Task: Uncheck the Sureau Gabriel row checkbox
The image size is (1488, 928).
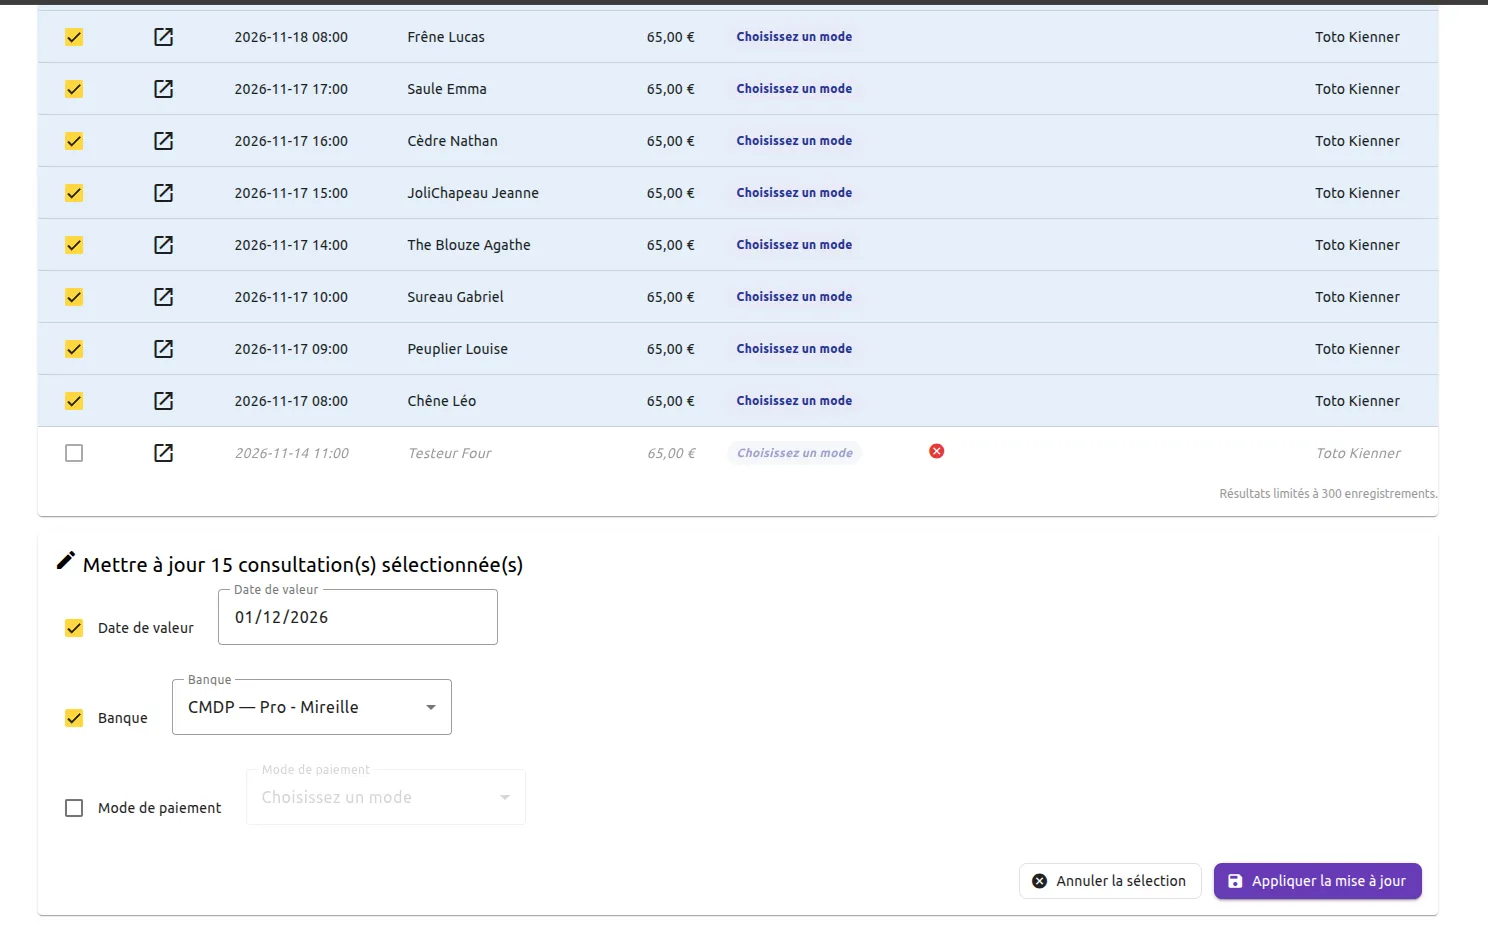Action: 74,297
